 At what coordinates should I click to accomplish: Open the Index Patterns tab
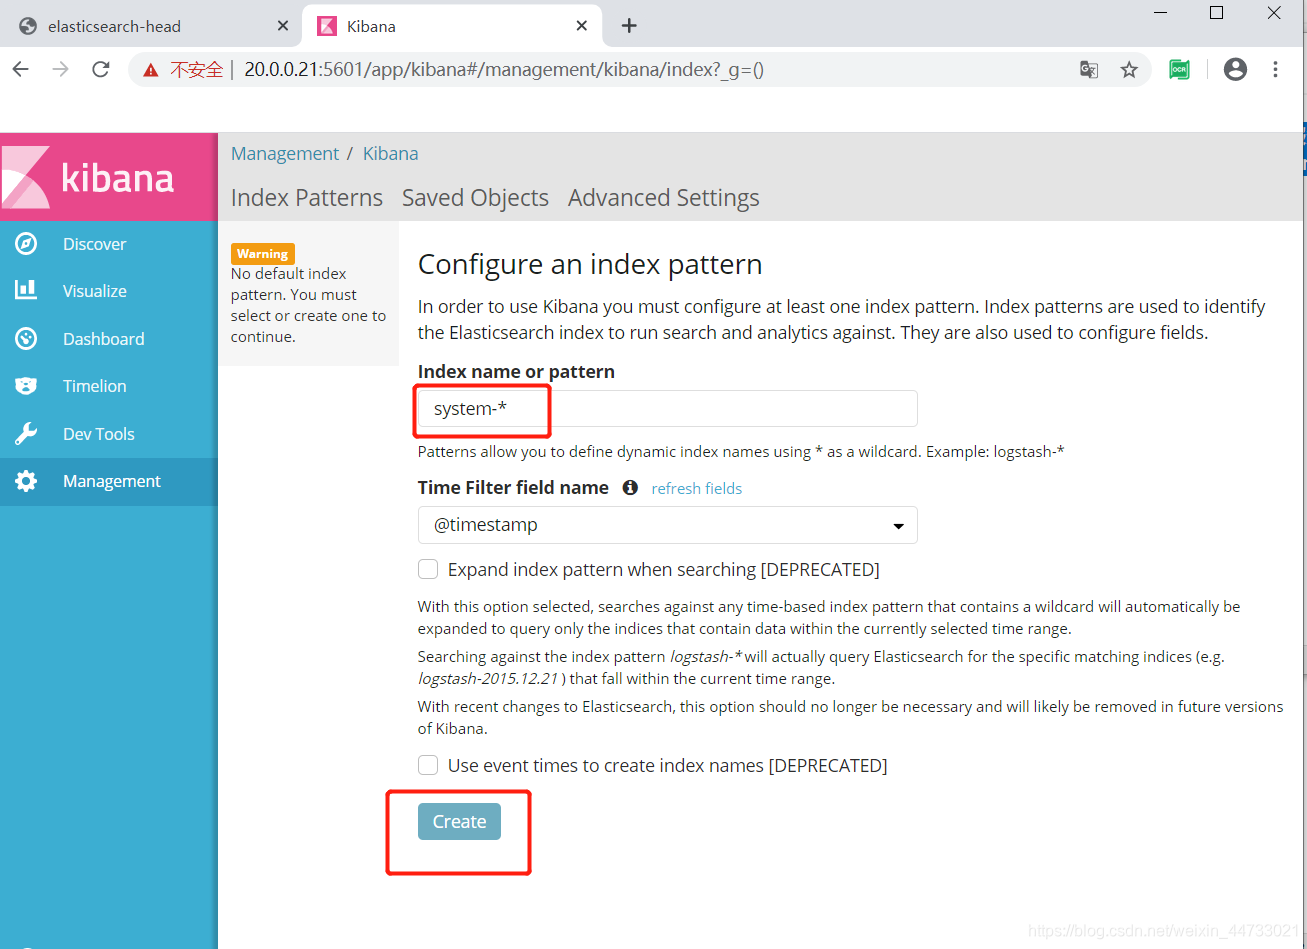click(307, 198)
